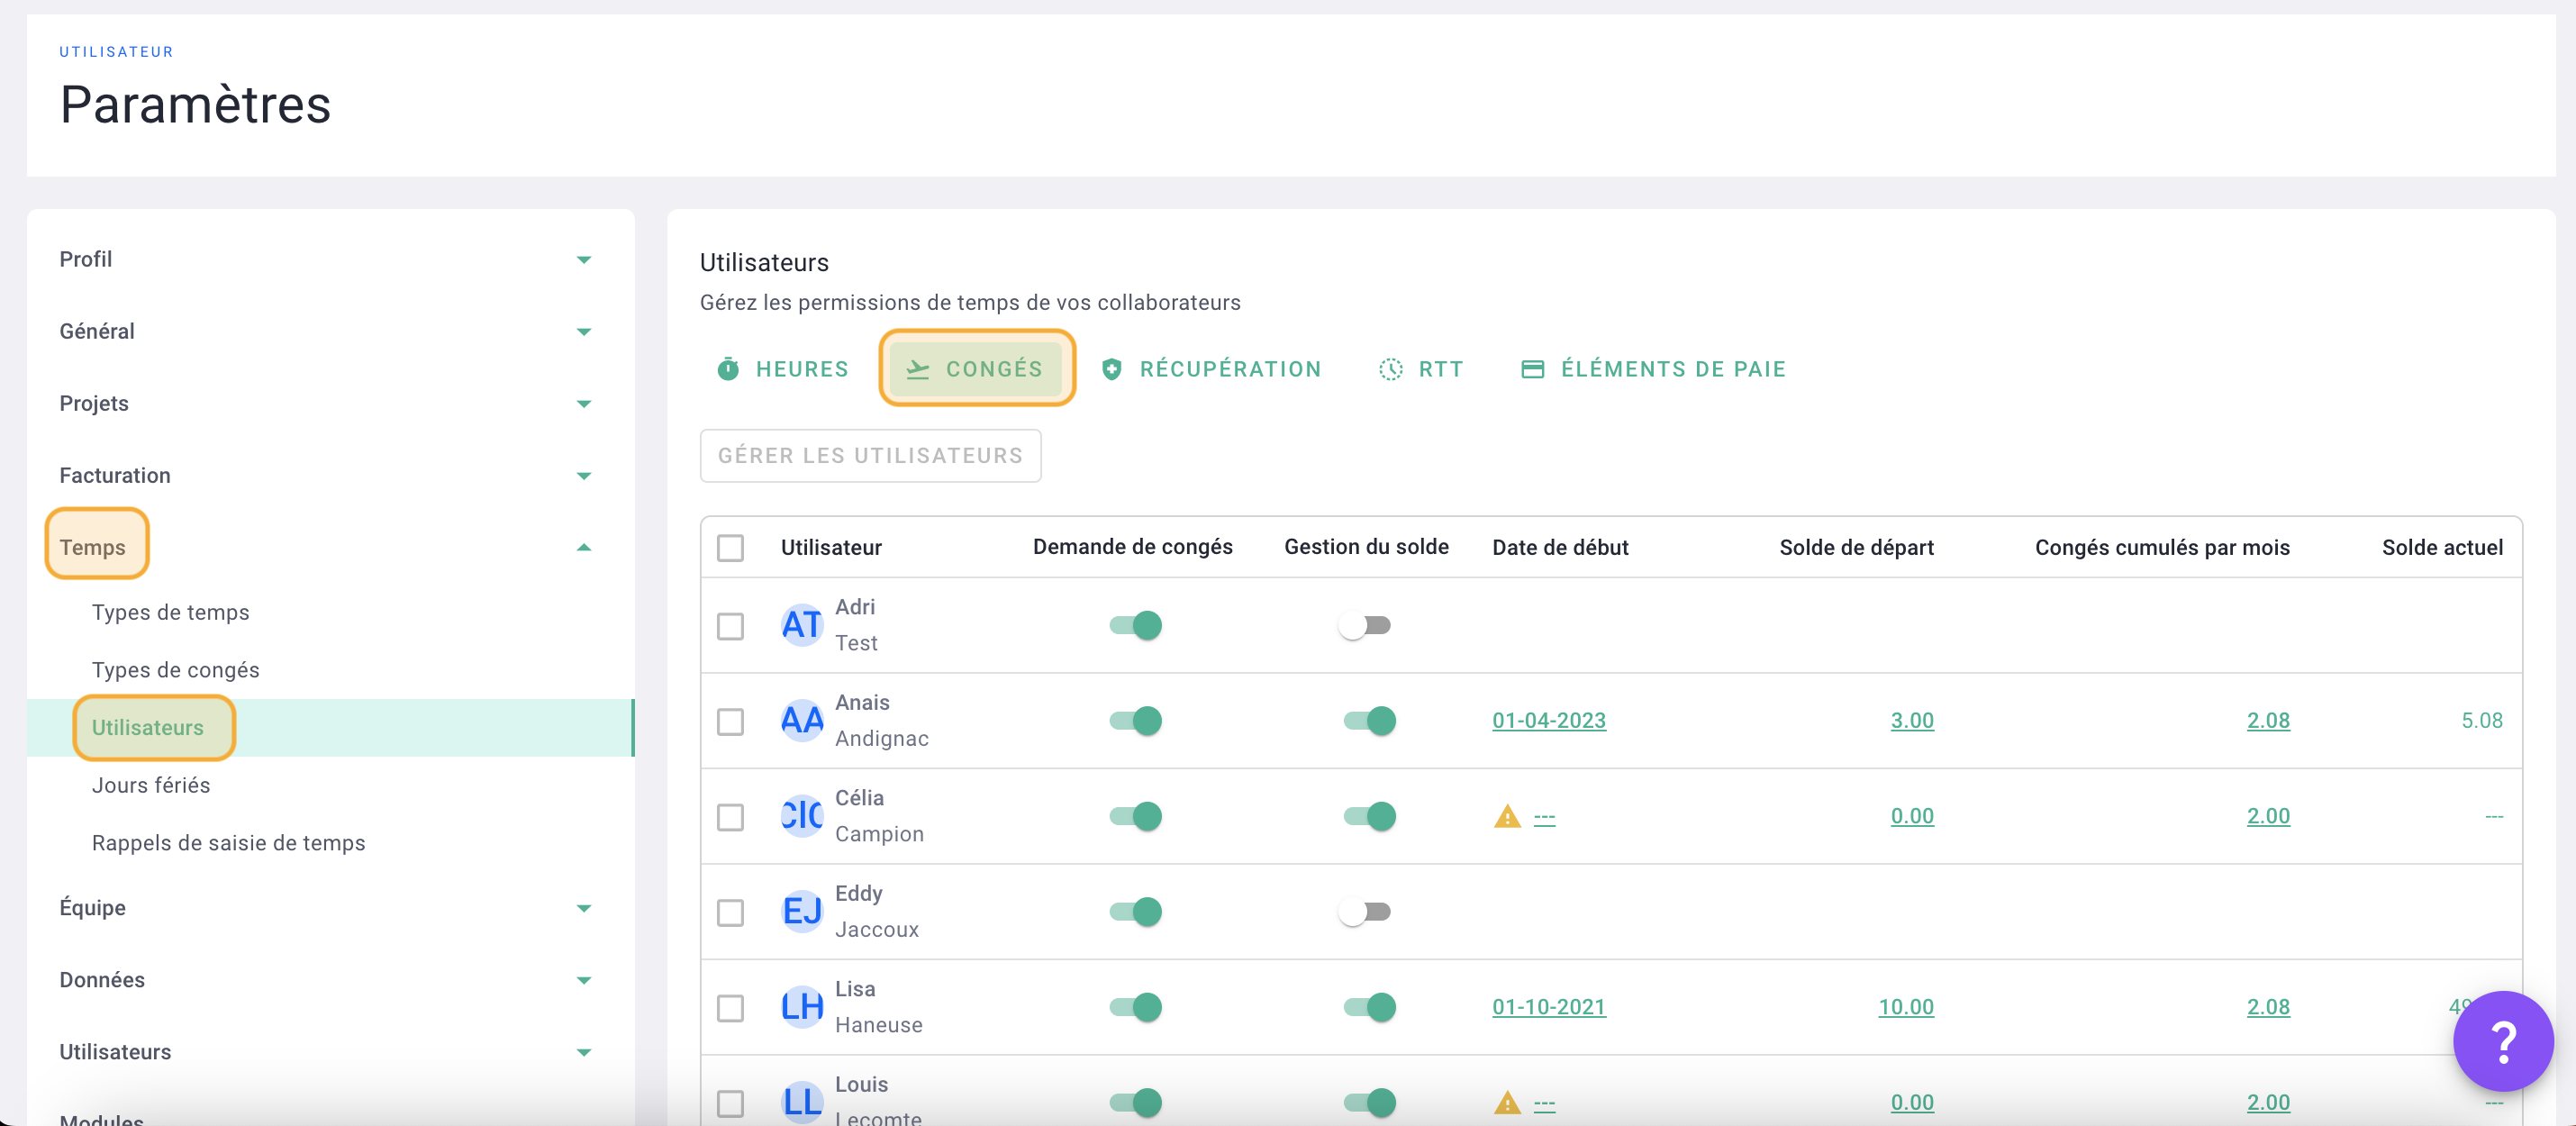Expand the Général section arrow
Image resolution: width=2576 pixels, height=1126 pixels.
[584, 332]
